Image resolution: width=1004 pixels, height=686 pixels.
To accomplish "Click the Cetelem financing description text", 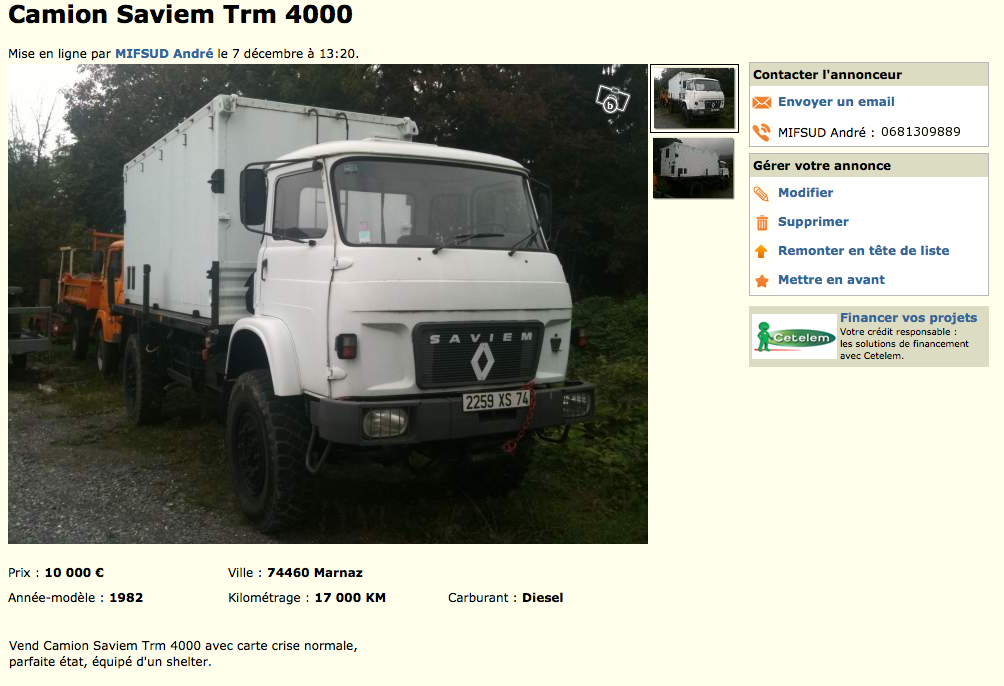I will (x=904, y=344).
